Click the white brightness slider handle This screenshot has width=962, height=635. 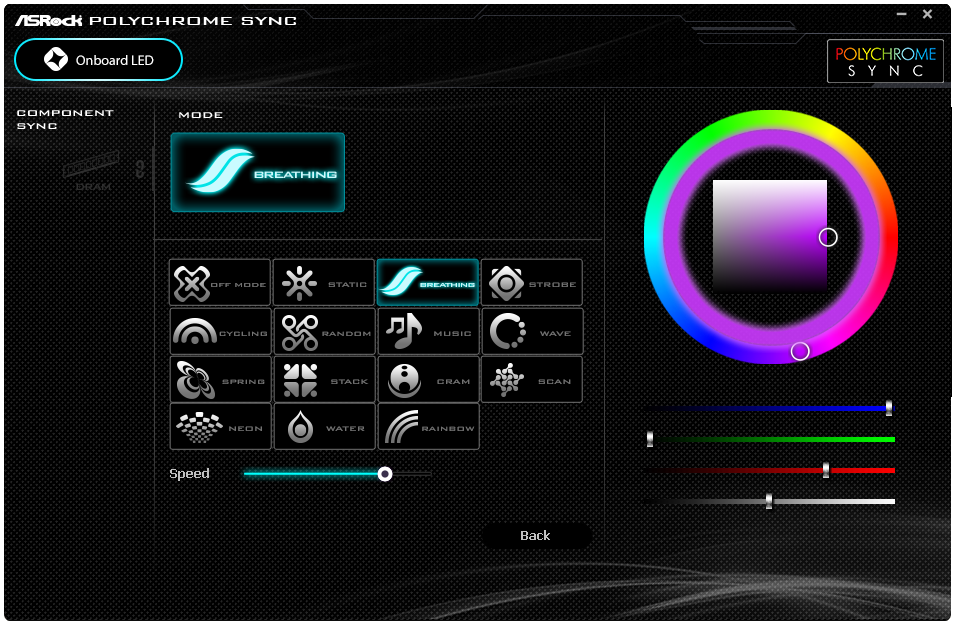tap(769, 501)
